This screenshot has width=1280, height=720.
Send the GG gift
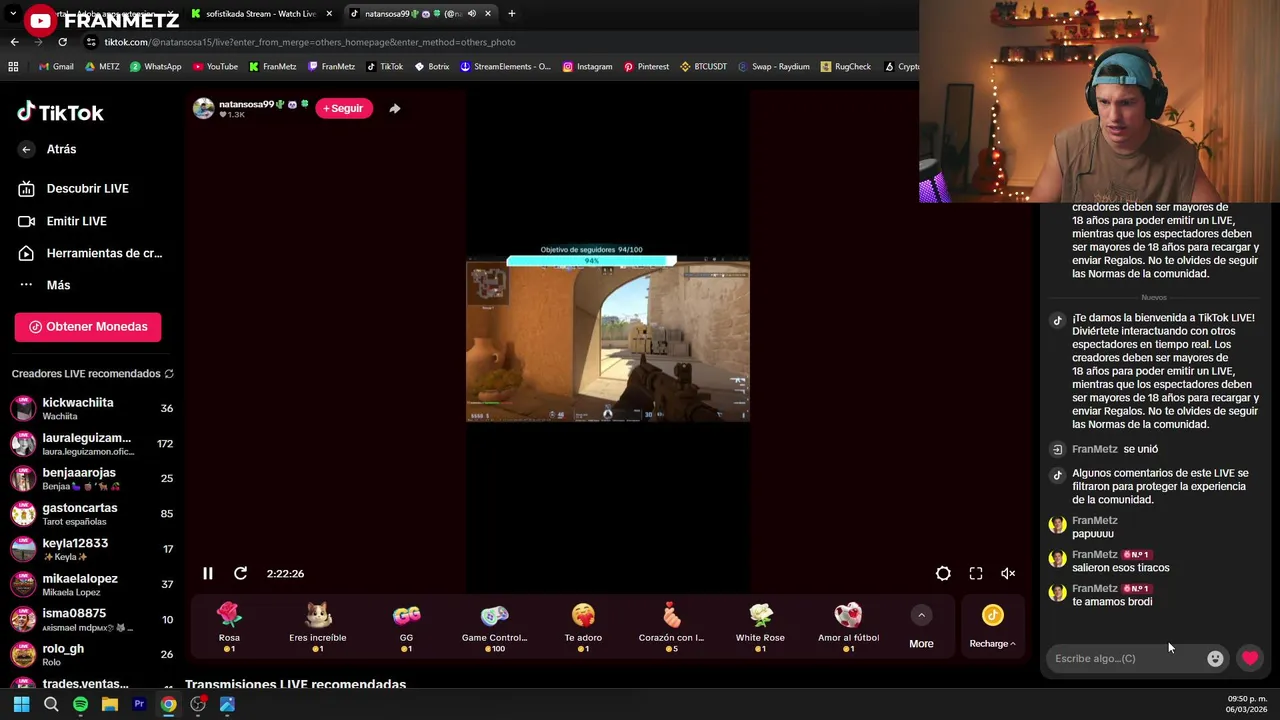pyautogui.click(x=406, y=627)
